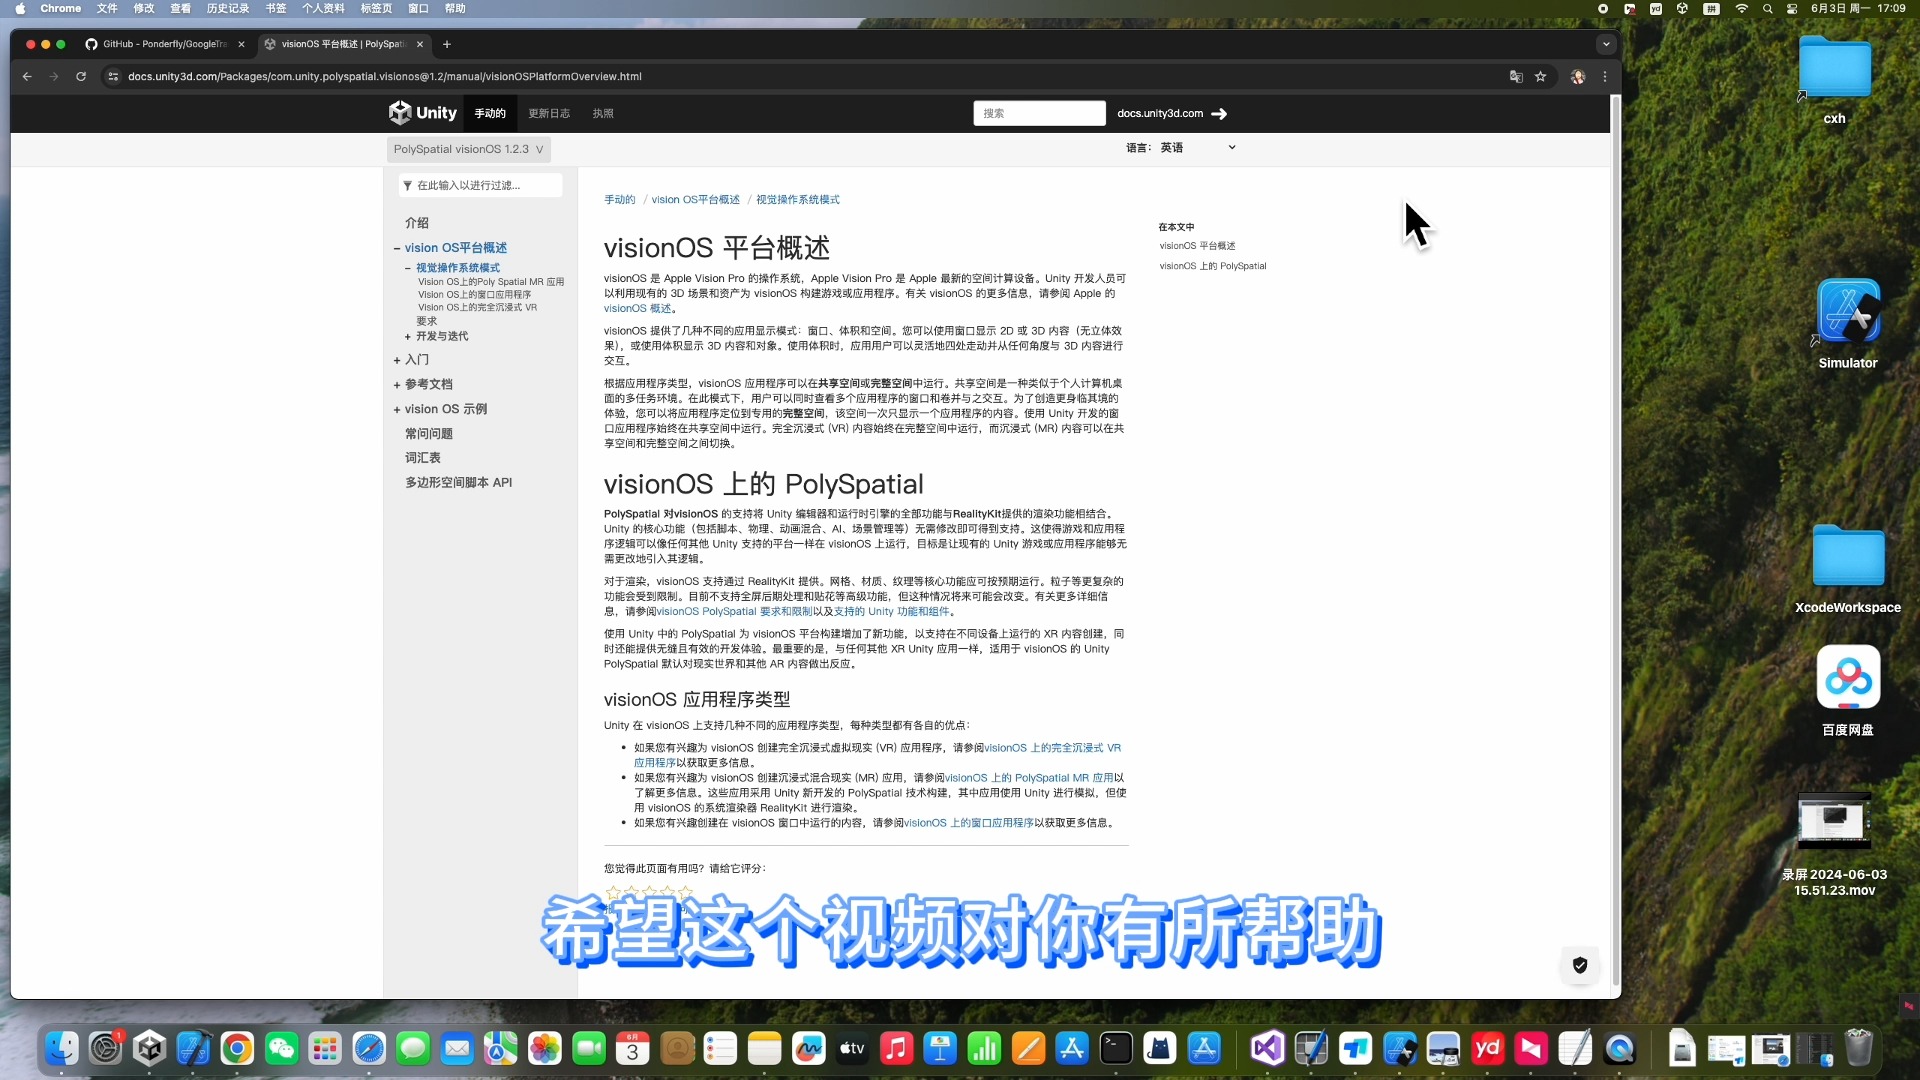Launch Unity Hub from the dock

150,1048
